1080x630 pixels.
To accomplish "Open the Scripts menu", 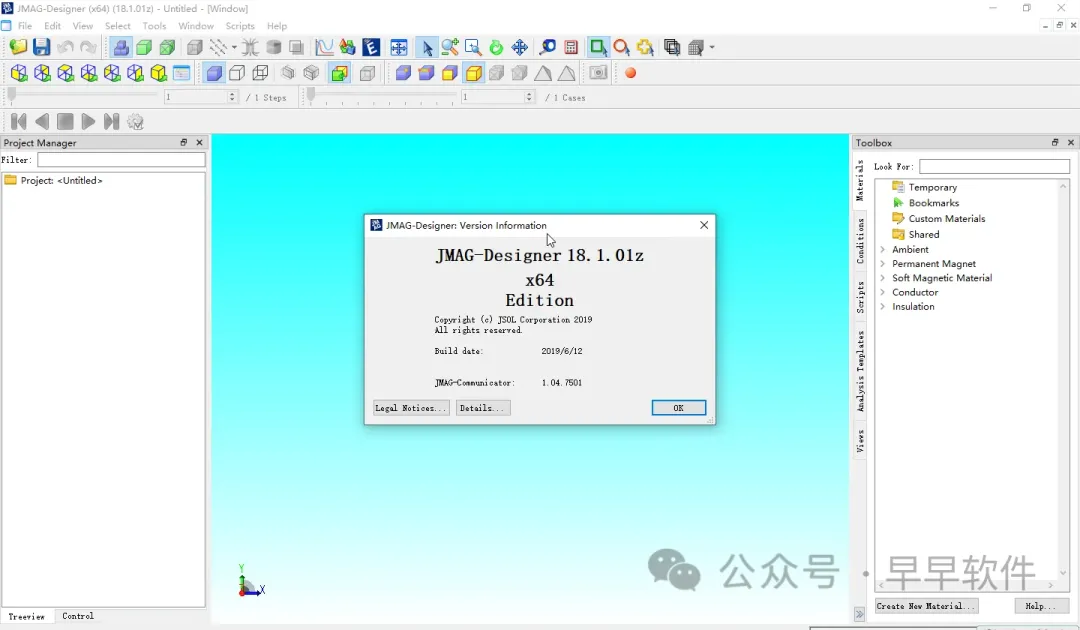I will pos(240,25).
